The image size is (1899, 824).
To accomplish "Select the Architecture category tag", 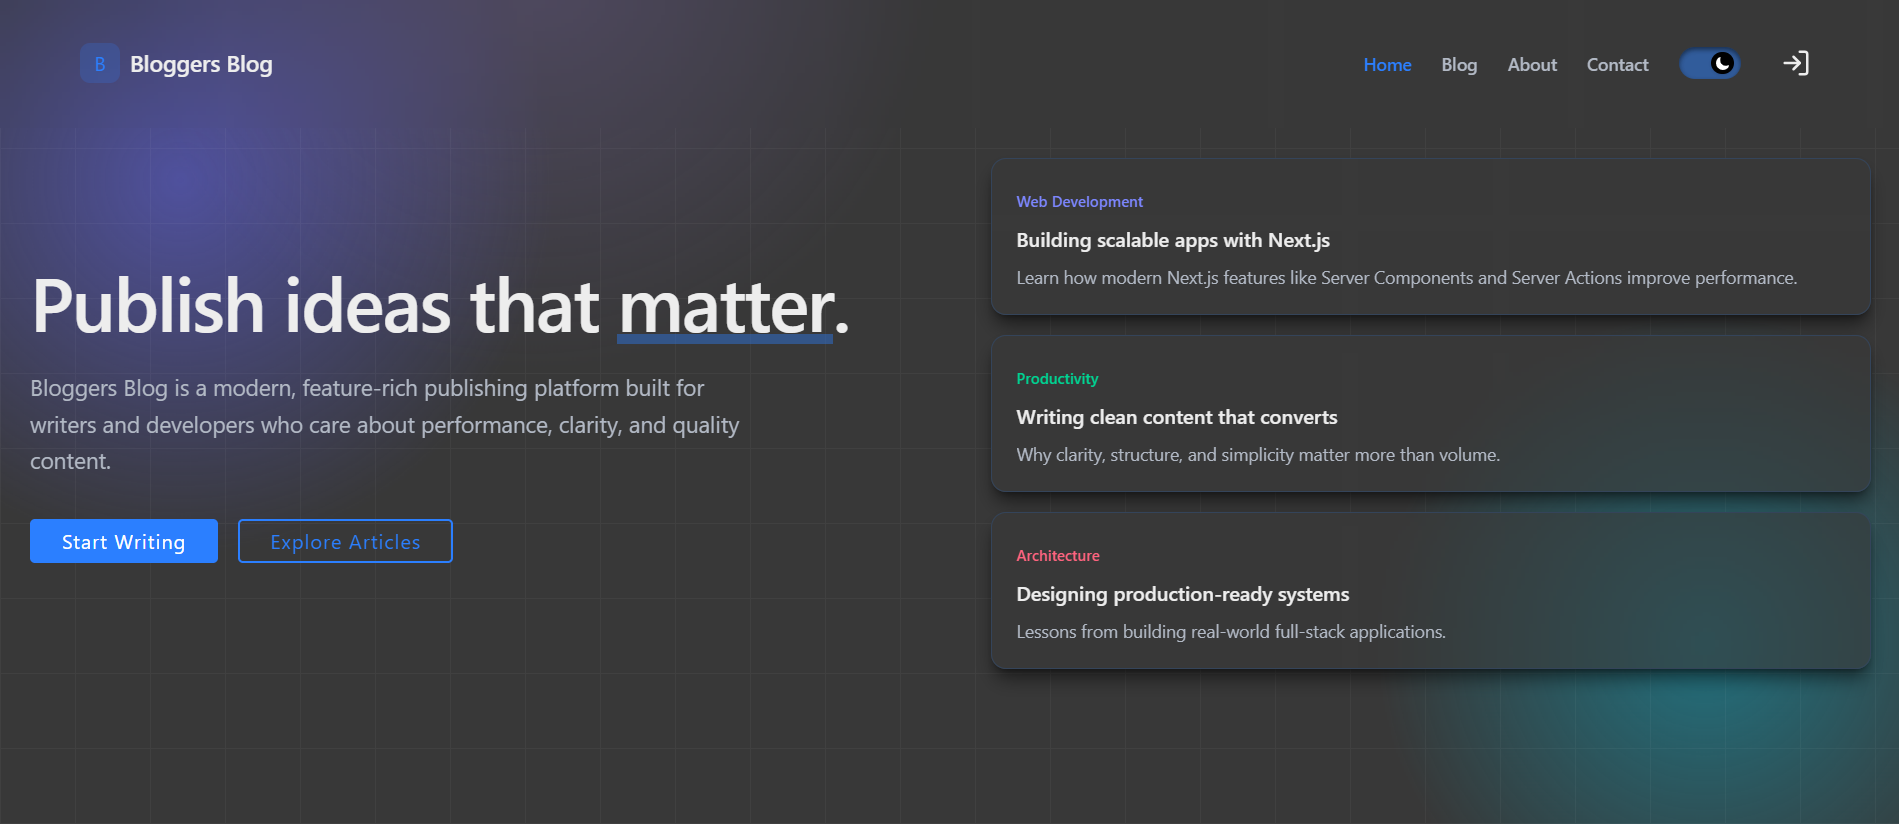I will click(x=1058, y=556).
